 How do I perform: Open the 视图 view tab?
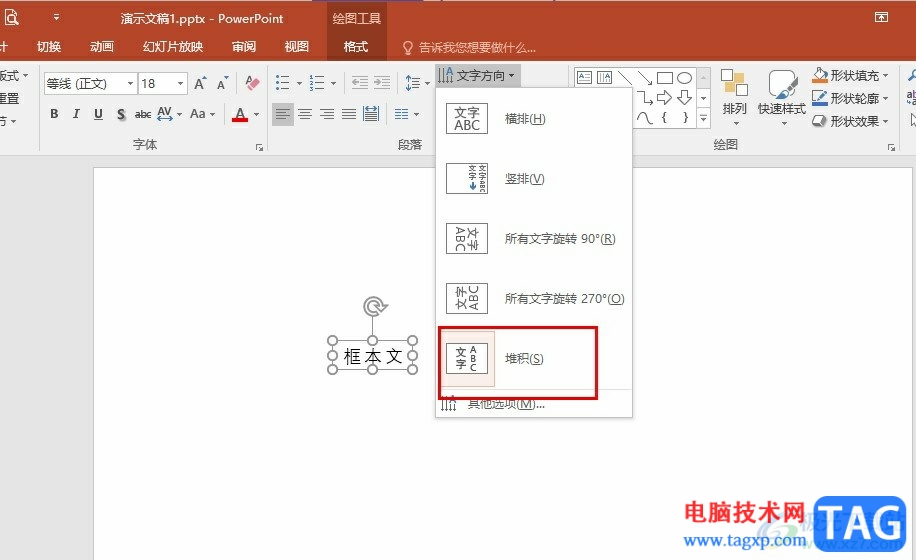tap(297, 47)
